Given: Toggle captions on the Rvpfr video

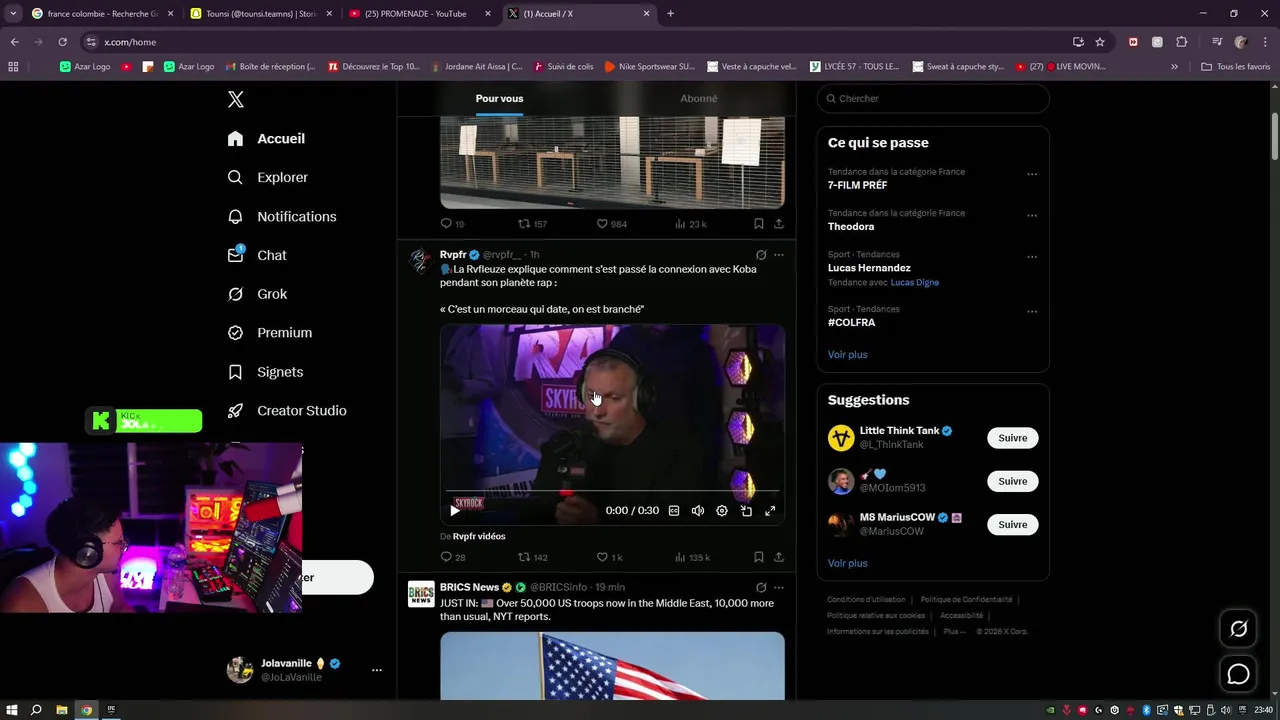Looking at the screenshot, I should click(674, 510).
